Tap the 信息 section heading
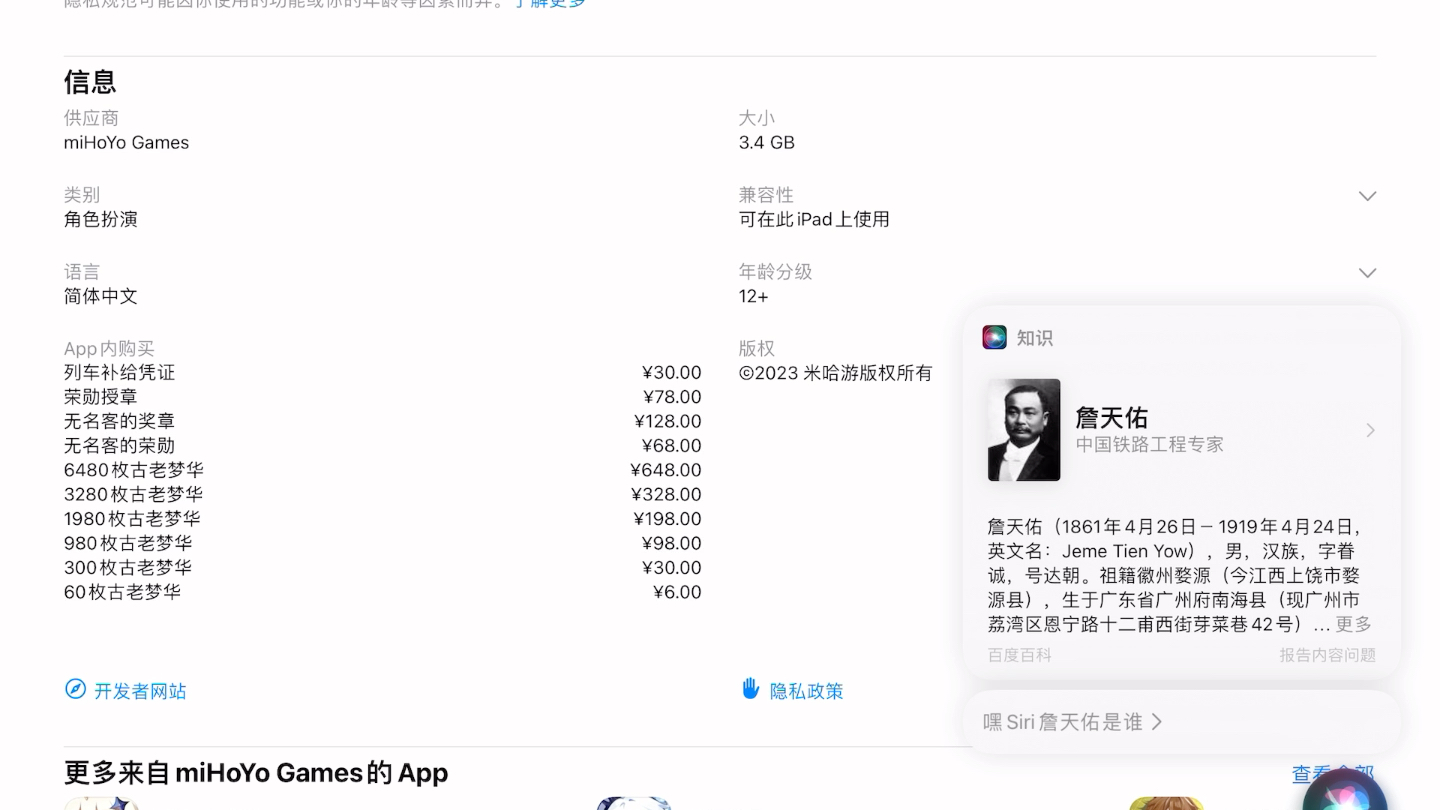Screen dimensions: 1440x810 click(90, 82)
